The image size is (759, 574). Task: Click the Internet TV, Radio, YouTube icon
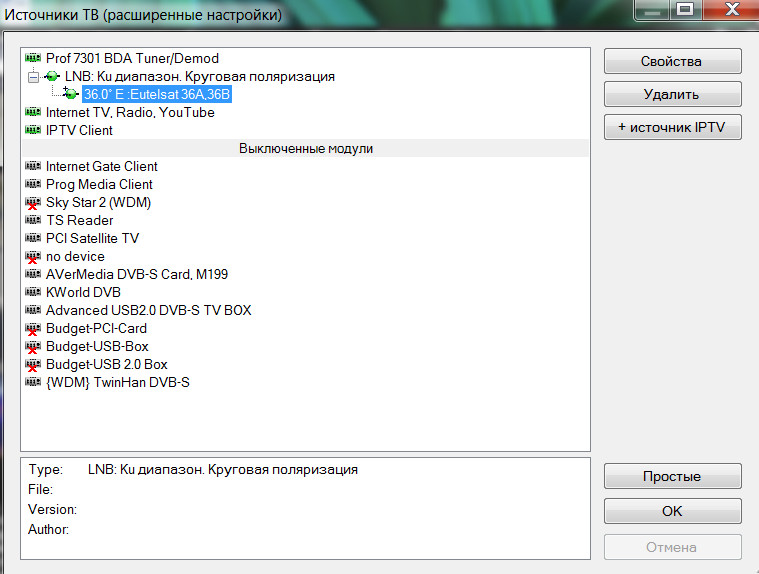(33, 113)
